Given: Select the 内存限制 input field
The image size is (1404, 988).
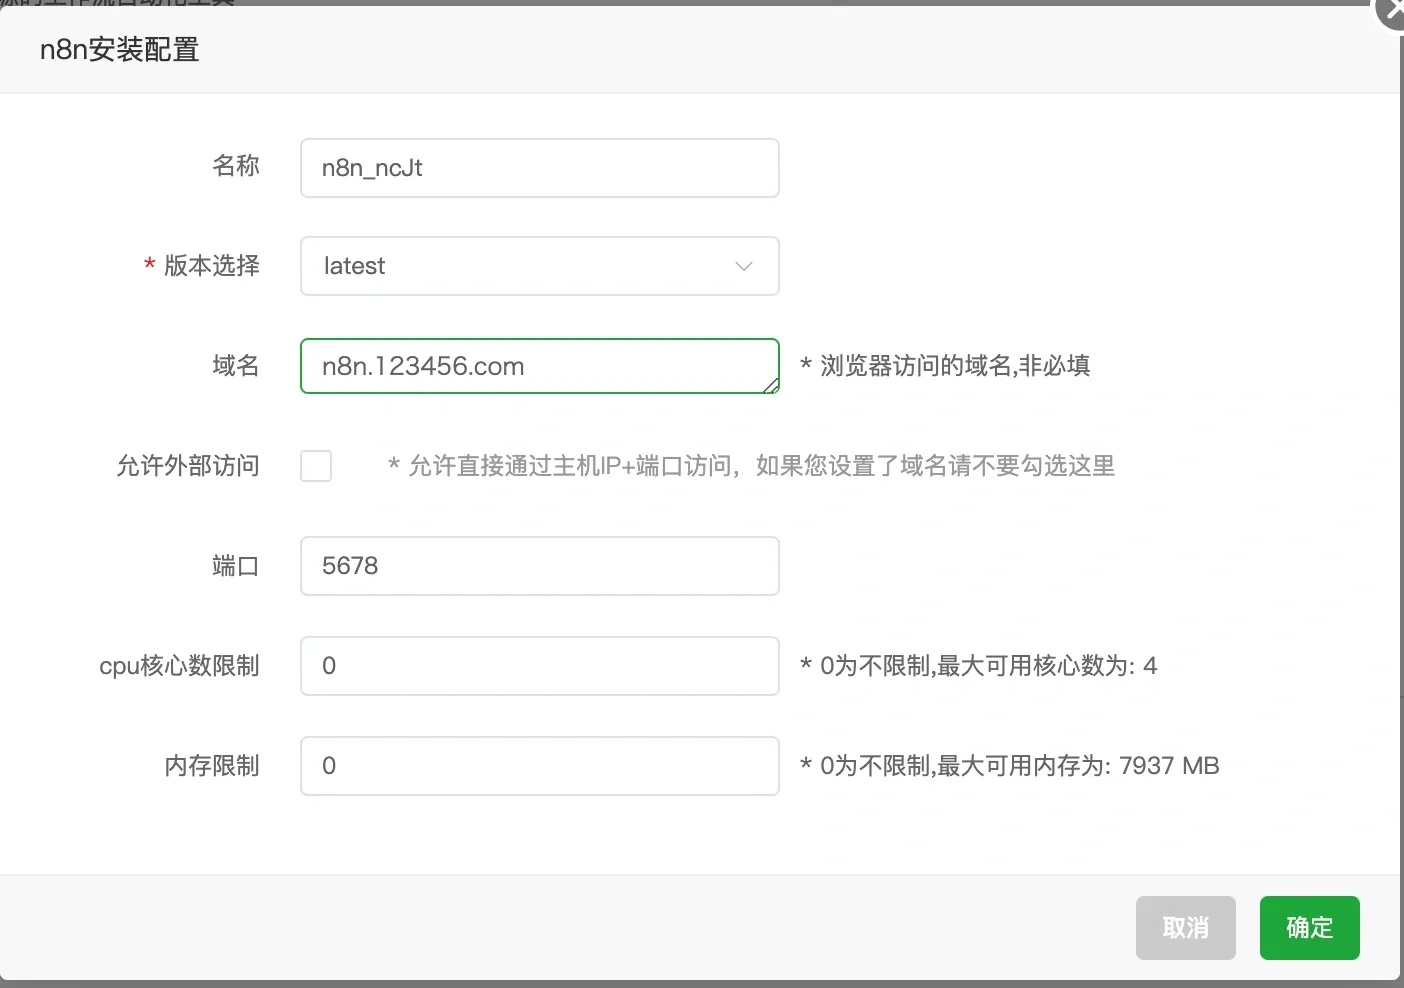Looking at the screenshot, I should point(539,766).
